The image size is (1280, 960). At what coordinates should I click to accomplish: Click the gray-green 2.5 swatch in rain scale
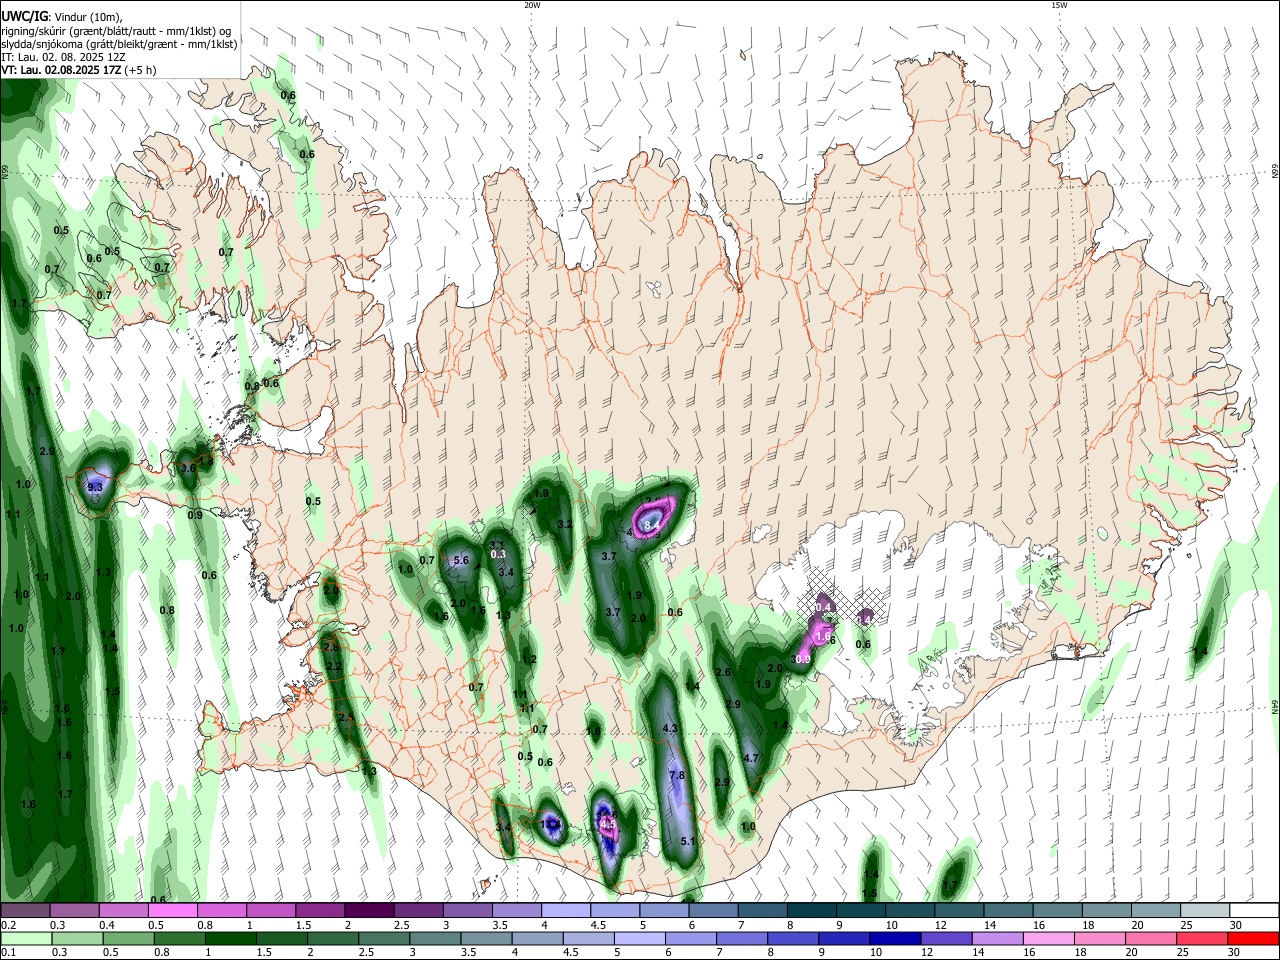386,939
